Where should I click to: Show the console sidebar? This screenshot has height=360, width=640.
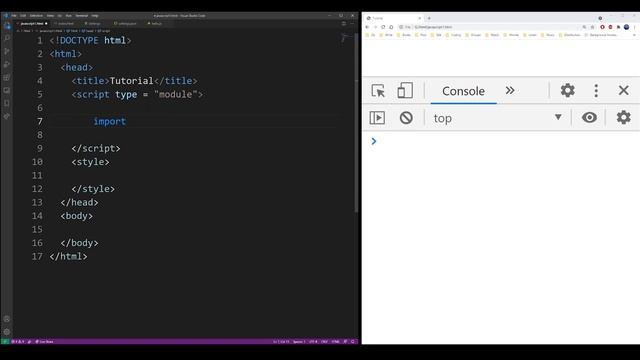coord(377,118)
